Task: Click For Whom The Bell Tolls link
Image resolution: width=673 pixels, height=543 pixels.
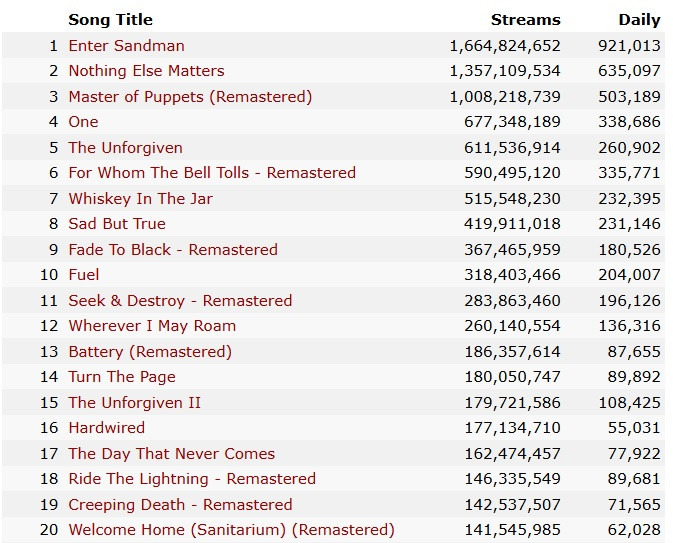Action: [211, 172]
